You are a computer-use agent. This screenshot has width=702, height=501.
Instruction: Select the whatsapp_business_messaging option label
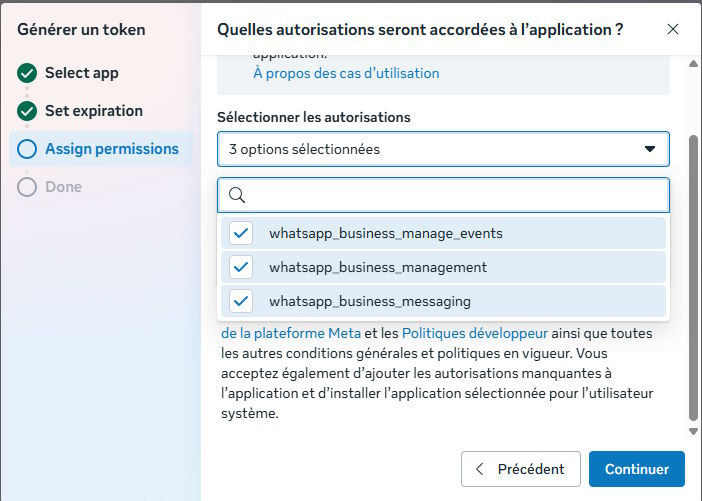tap(369, 301)
